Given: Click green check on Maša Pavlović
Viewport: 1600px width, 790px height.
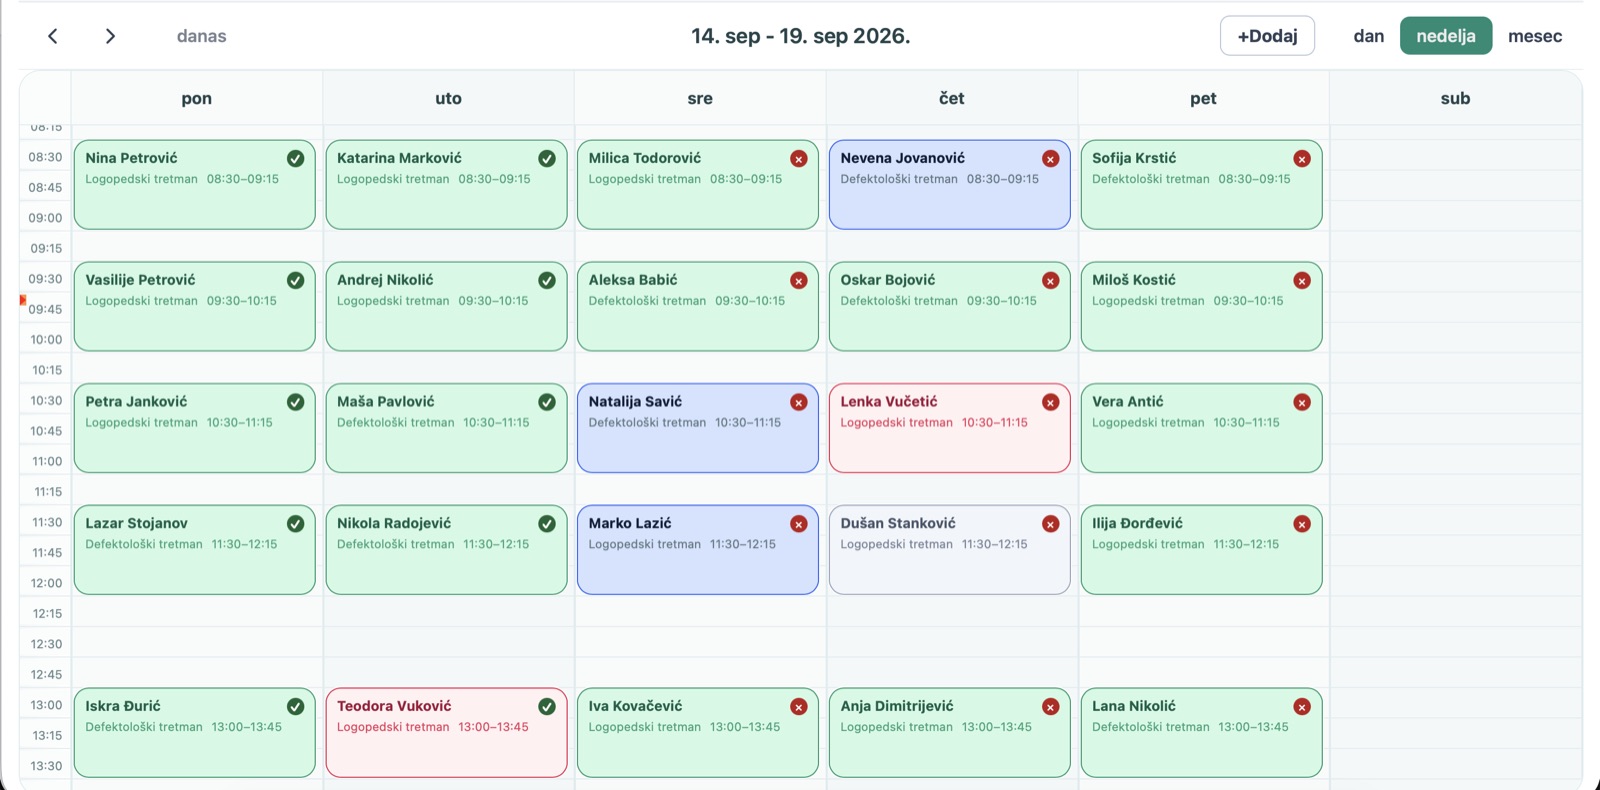Looking at the screenshot, I should click(x=547, y=402).
